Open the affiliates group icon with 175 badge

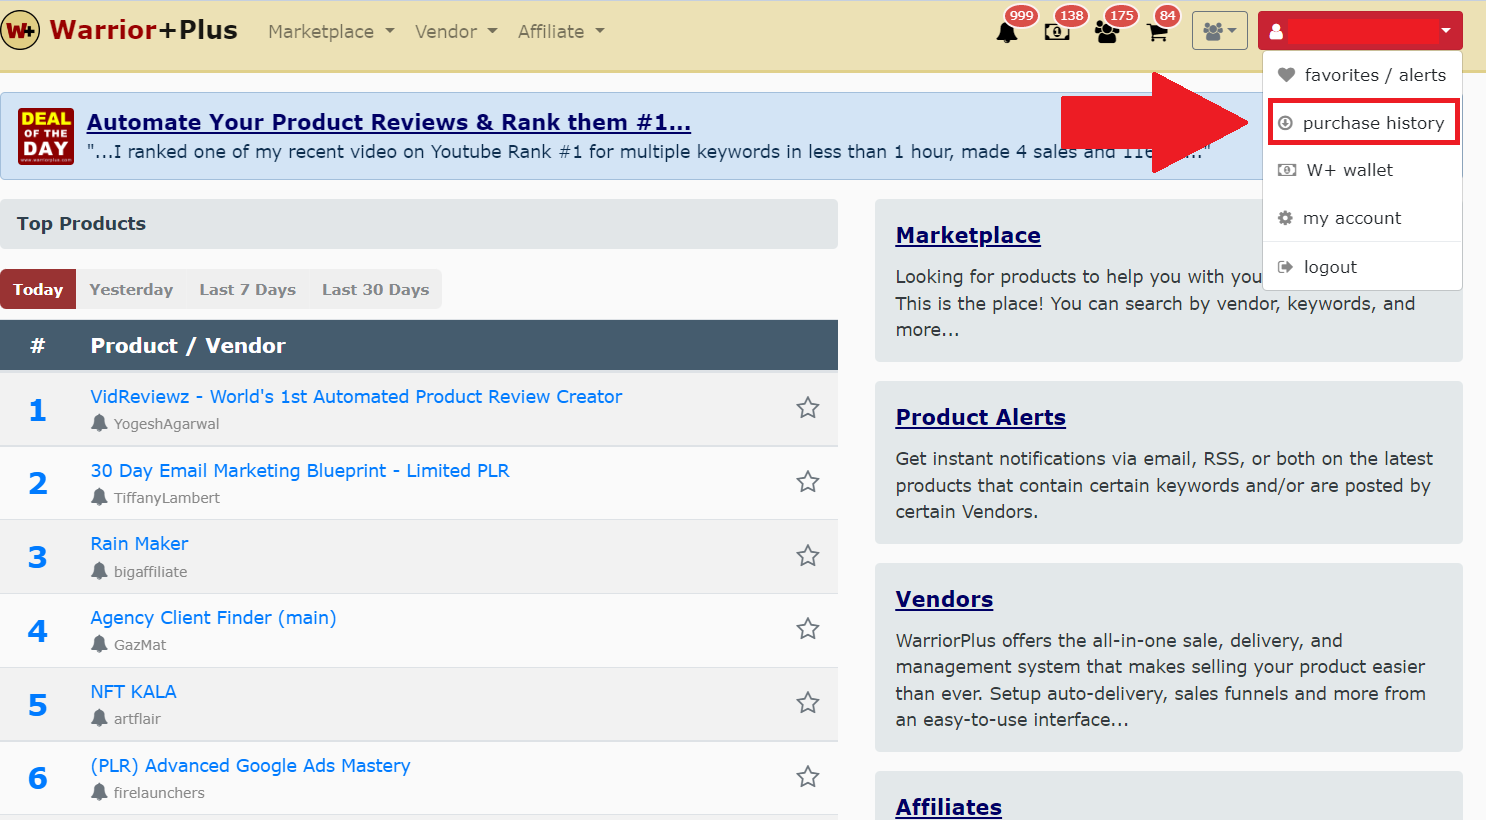1107,33
